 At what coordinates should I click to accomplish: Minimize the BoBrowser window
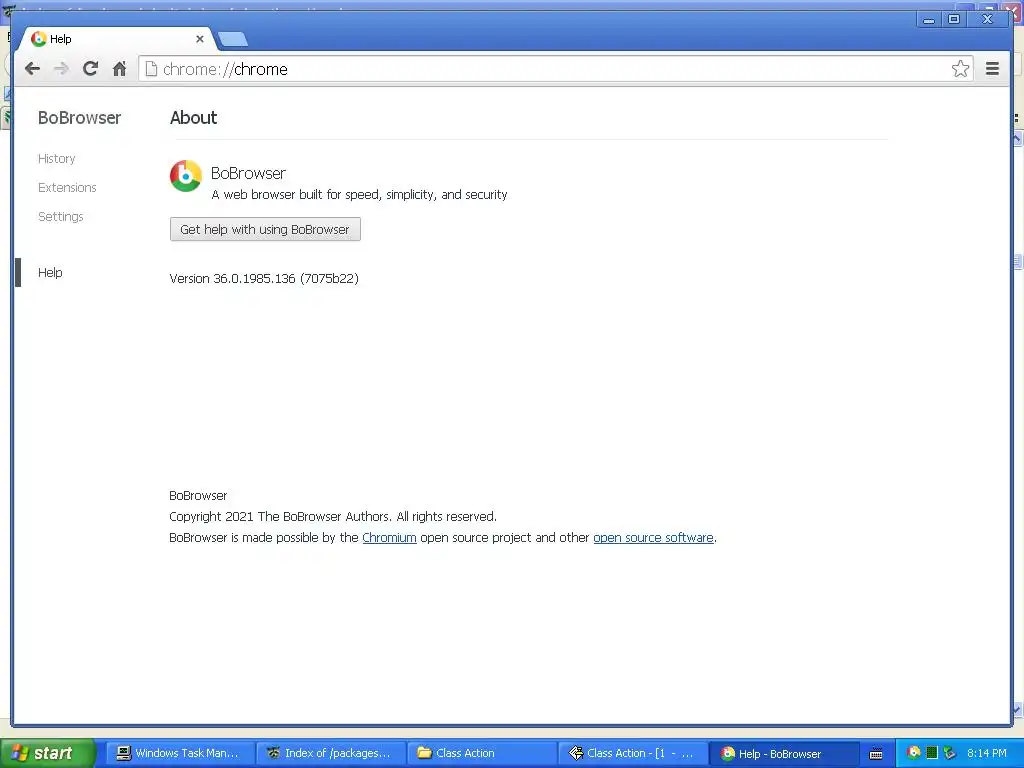929,19
